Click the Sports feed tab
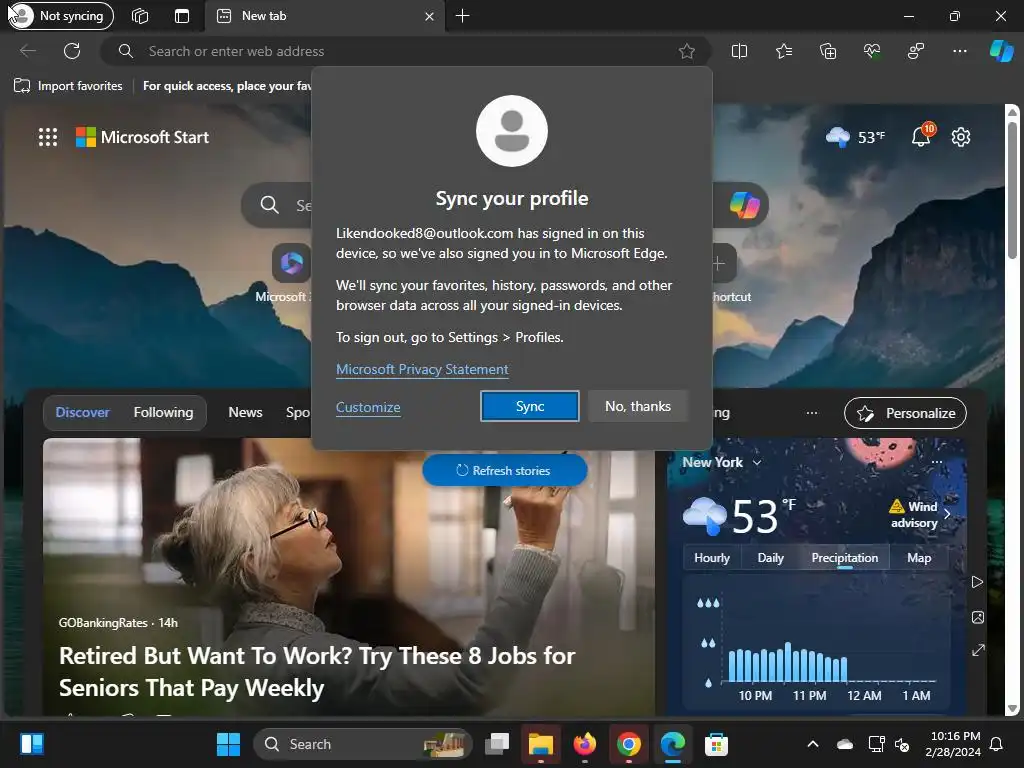This screenshot has height=768, width=1024. click(297, 412)
